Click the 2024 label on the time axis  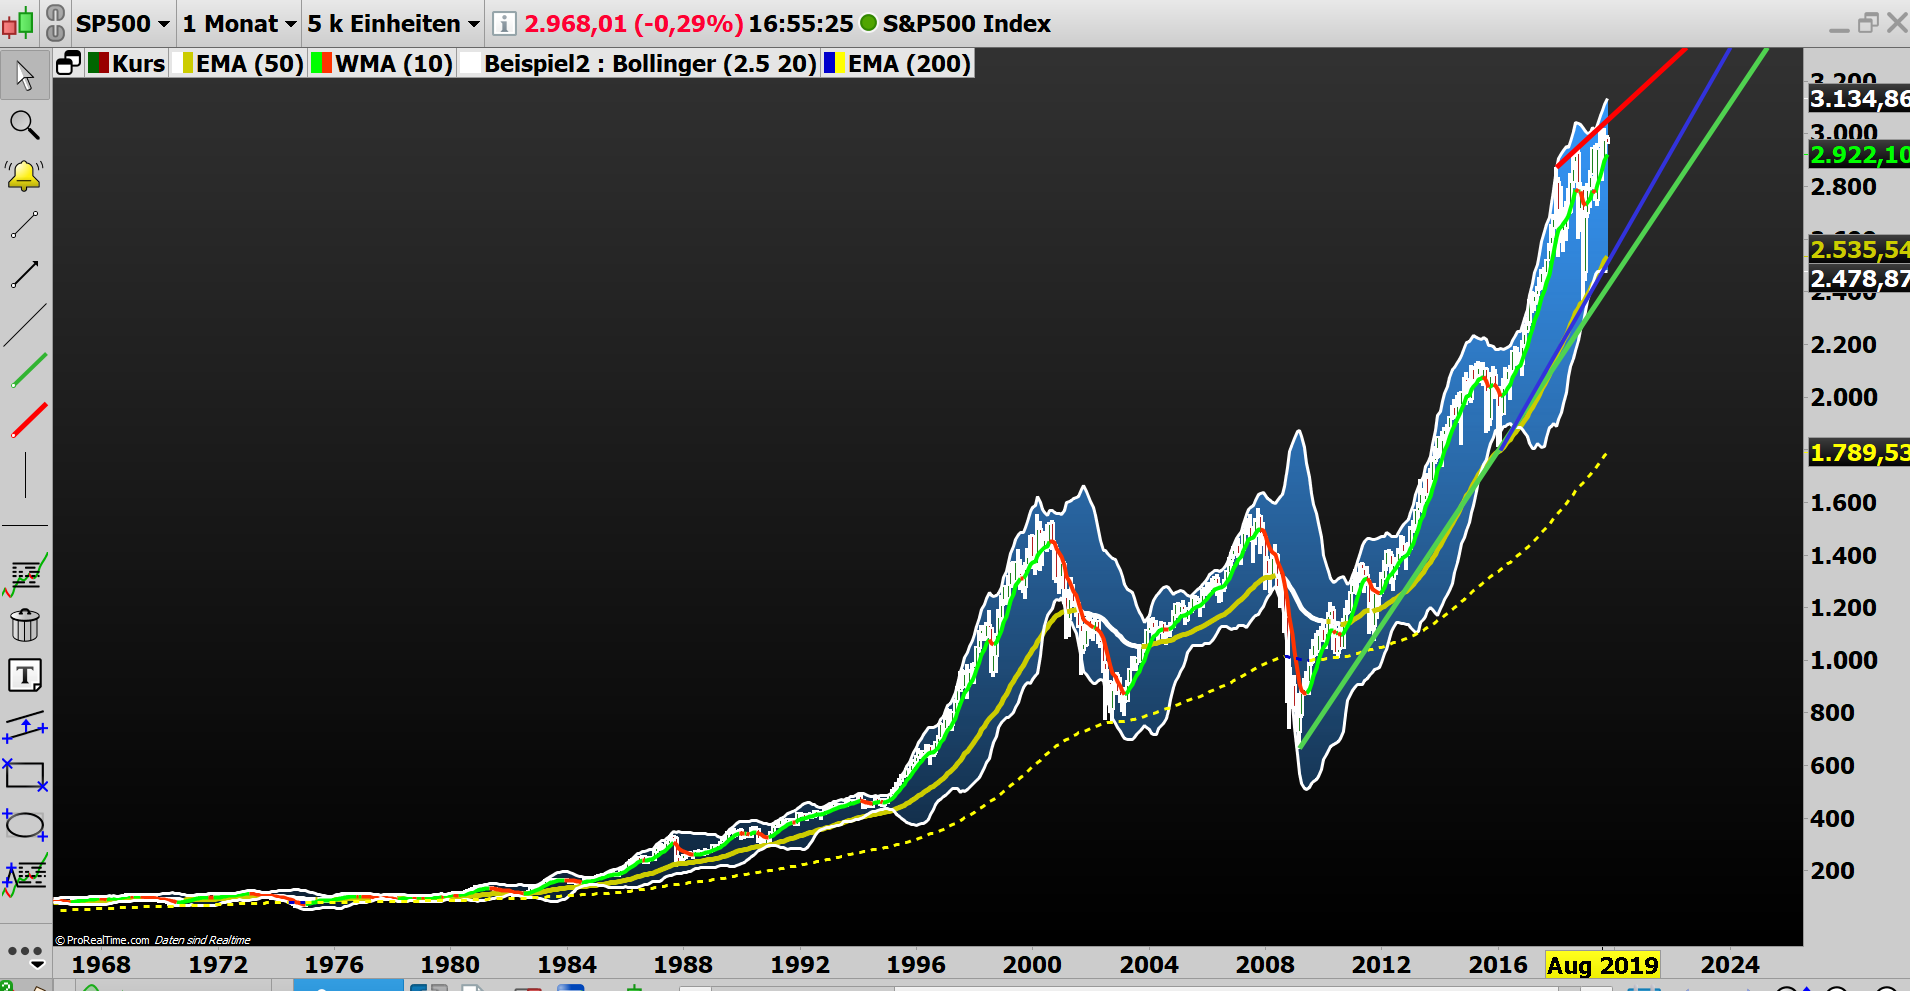(1730, 965)
